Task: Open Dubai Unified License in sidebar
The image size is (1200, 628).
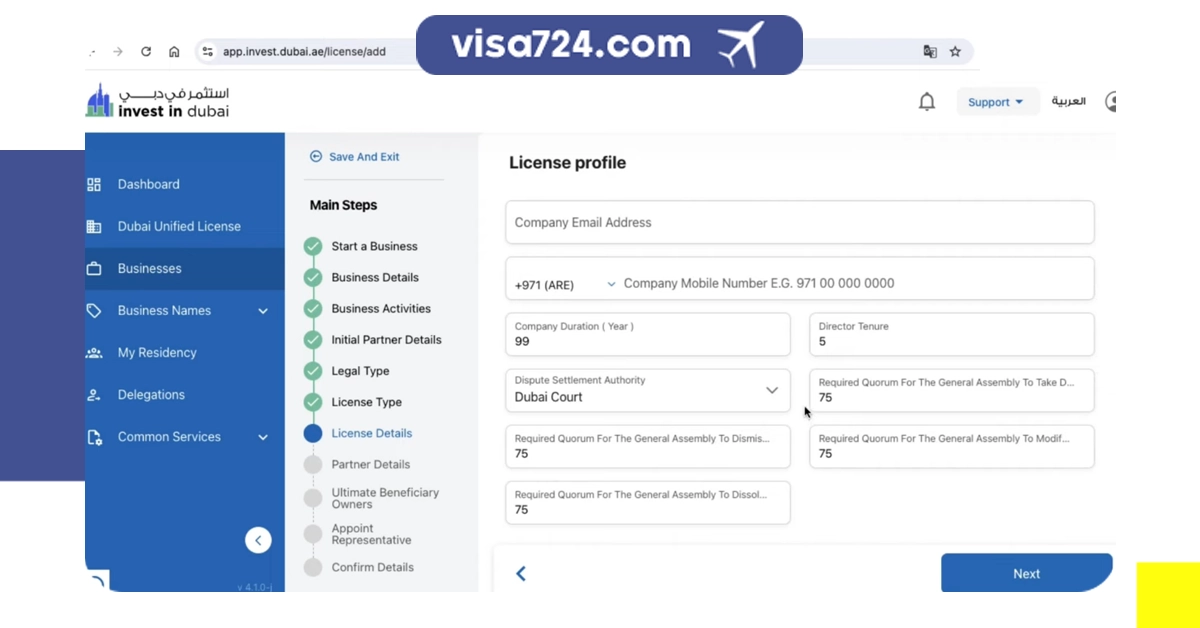Action: pos(178,226)
